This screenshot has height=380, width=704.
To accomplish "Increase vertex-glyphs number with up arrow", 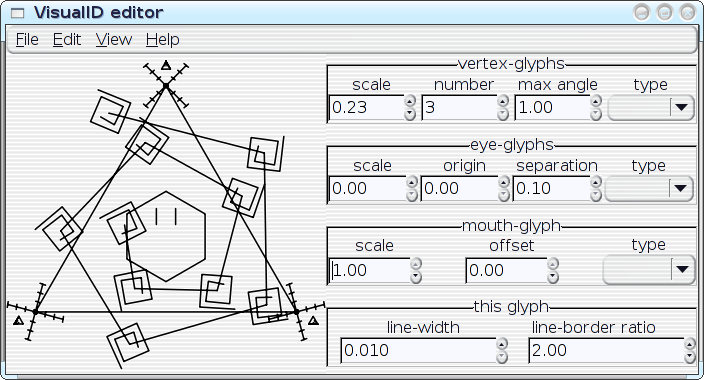I will pos(503,101).
